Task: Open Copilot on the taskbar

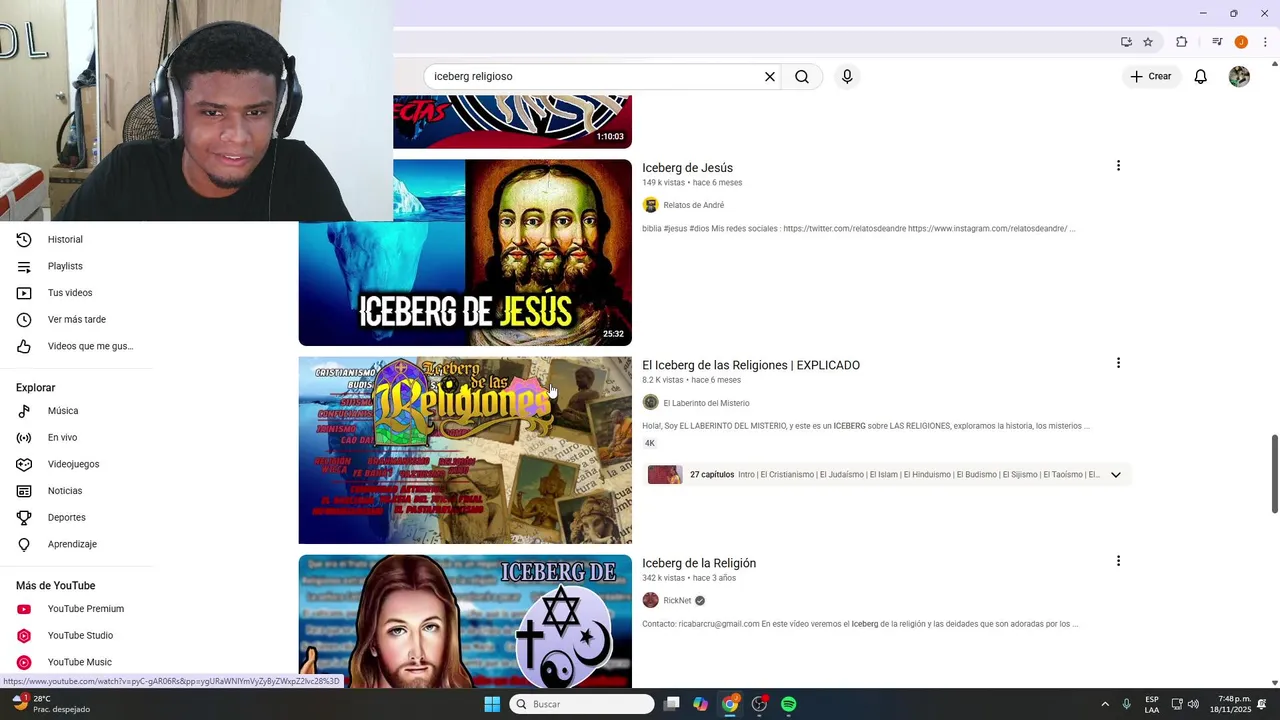Action: tap(701, 704)
